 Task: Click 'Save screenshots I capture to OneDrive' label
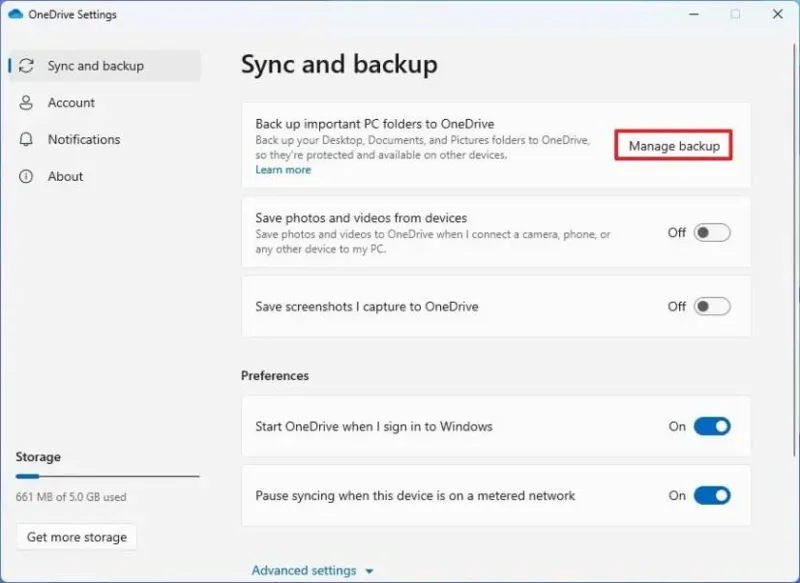[367, 307]
